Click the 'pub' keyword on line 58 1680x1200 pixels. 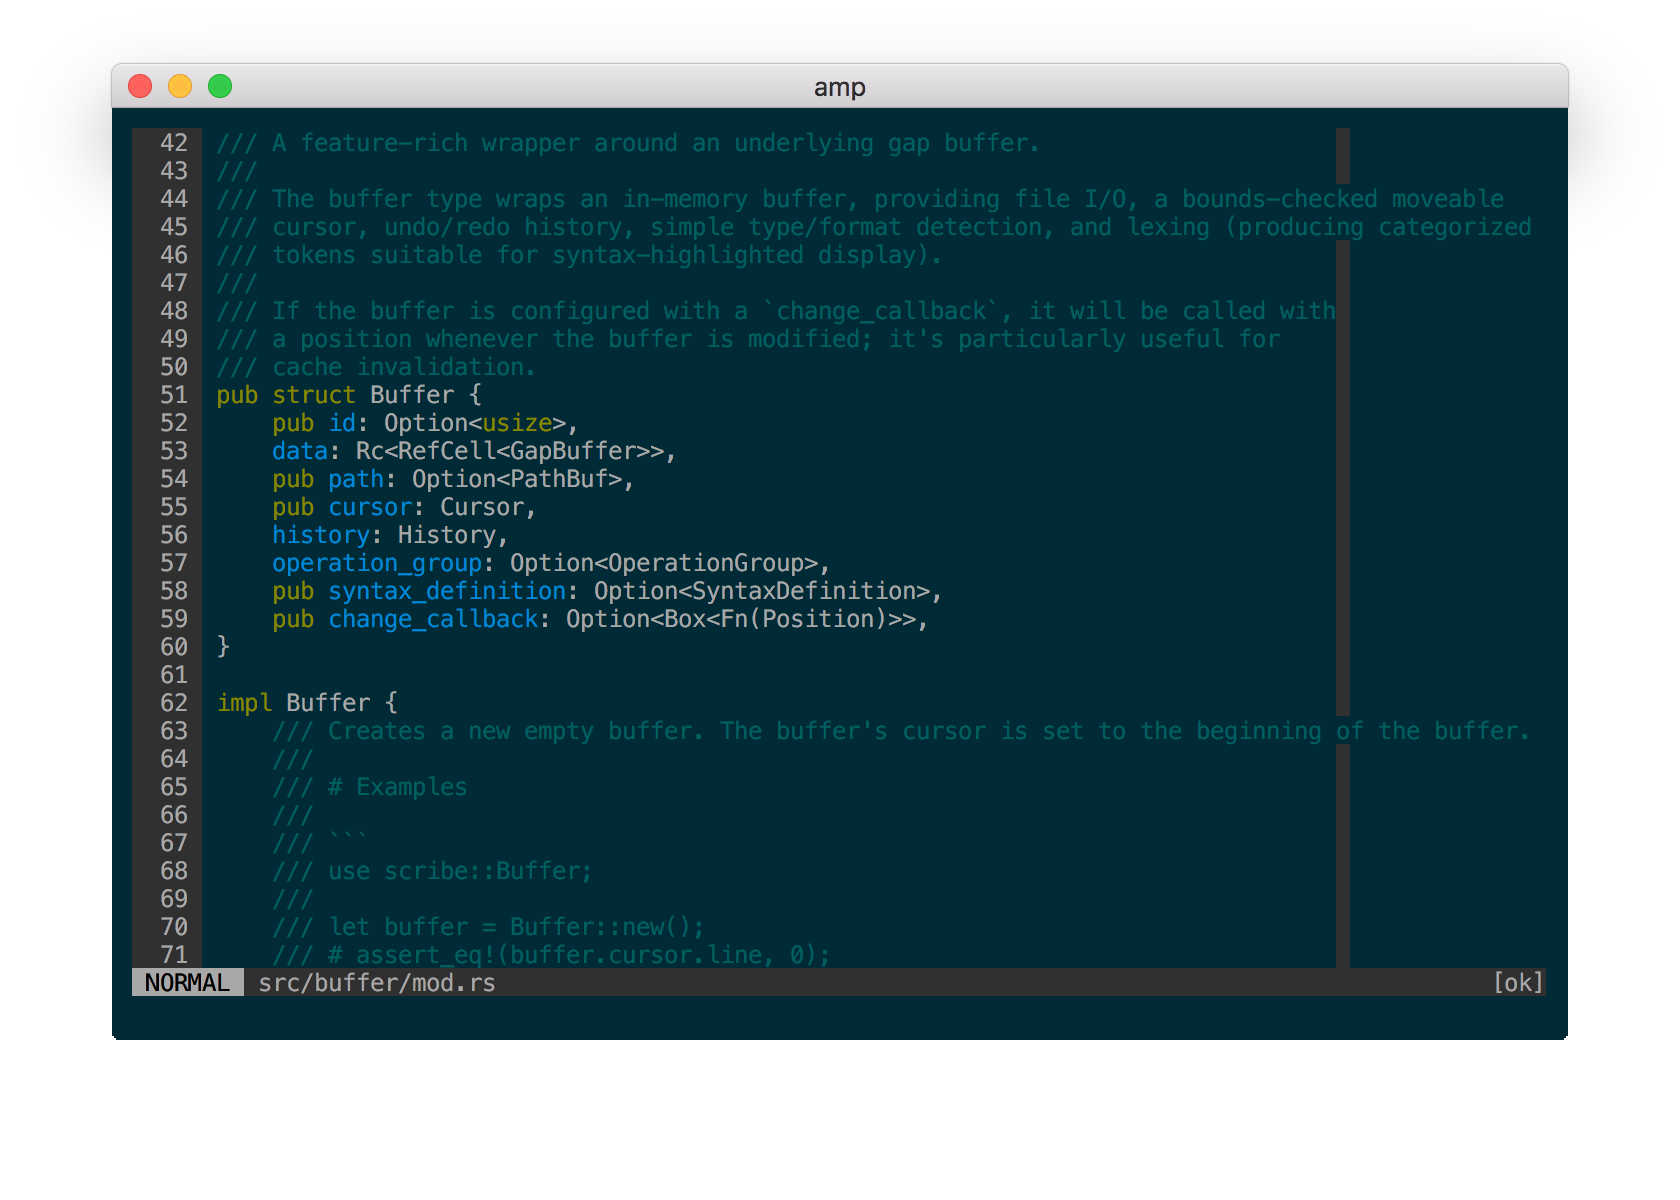point(293,591)
